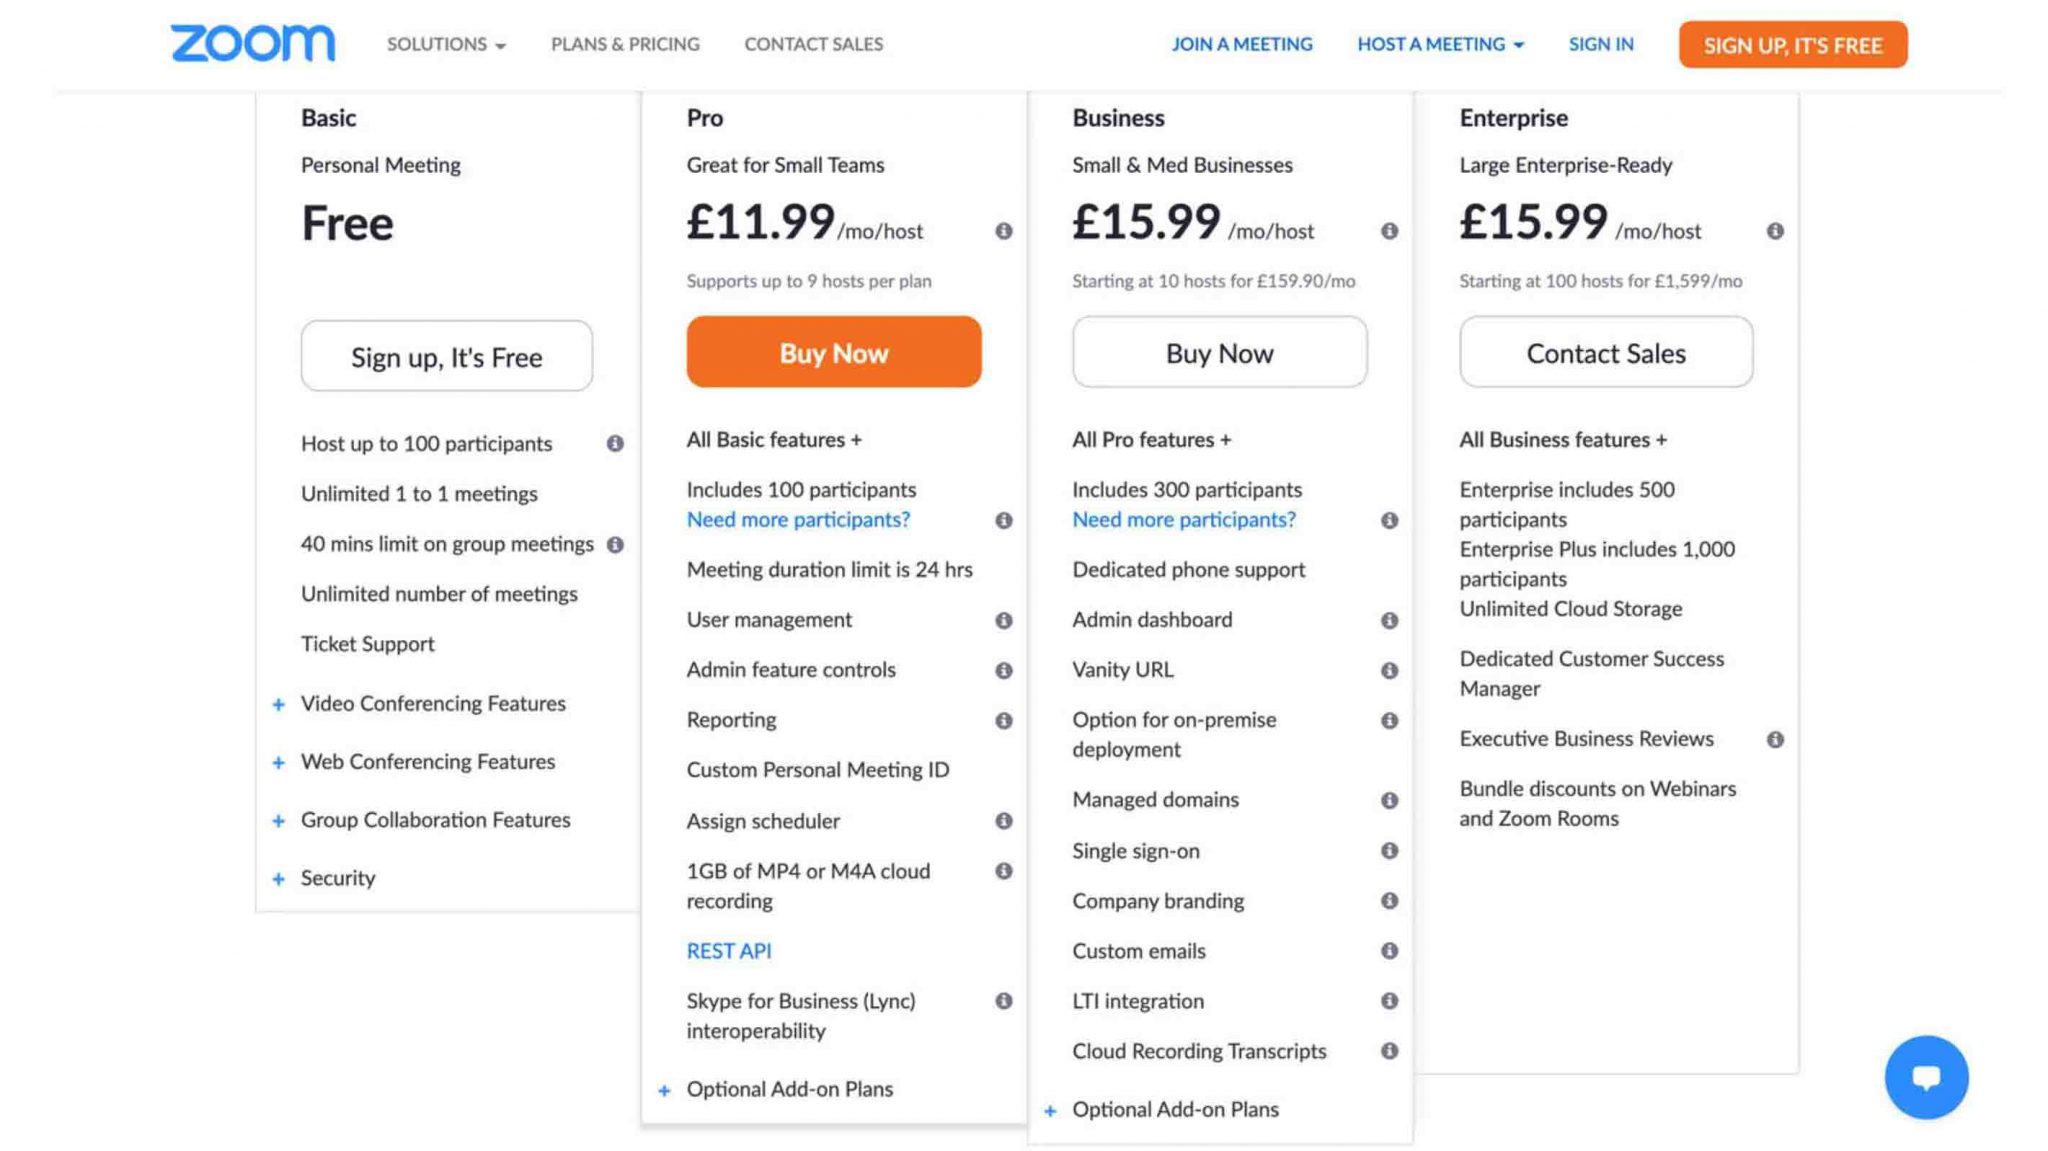The image size is (2048, 1151).
Task: Click info icon beside Enterprise price
Action: (1774, 231)
